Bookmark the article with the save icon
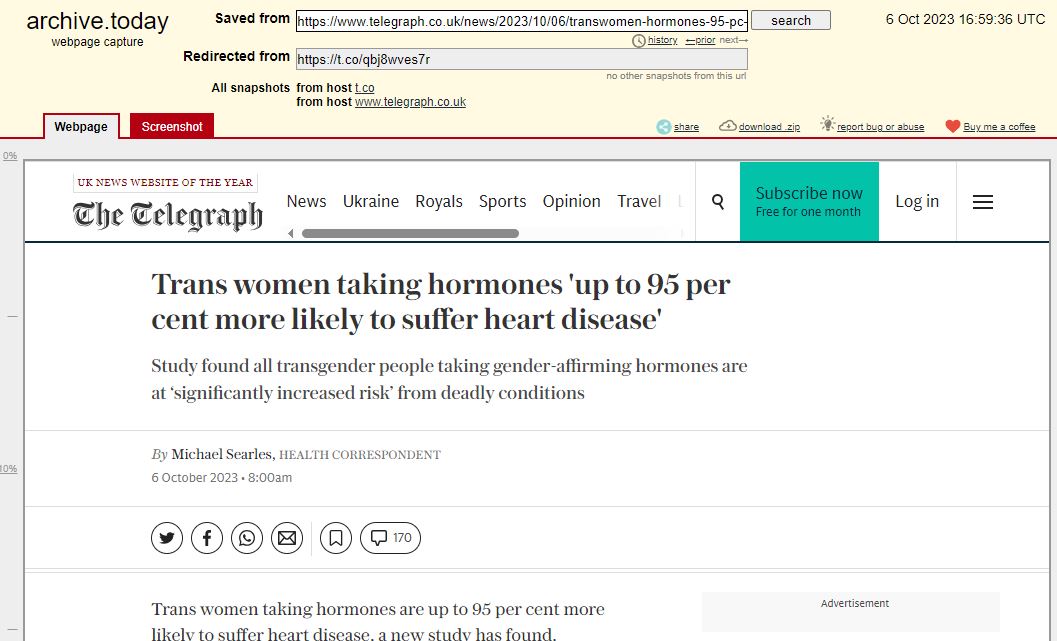The width and height of the screenshot is (1057, 641). click(335, 537)
